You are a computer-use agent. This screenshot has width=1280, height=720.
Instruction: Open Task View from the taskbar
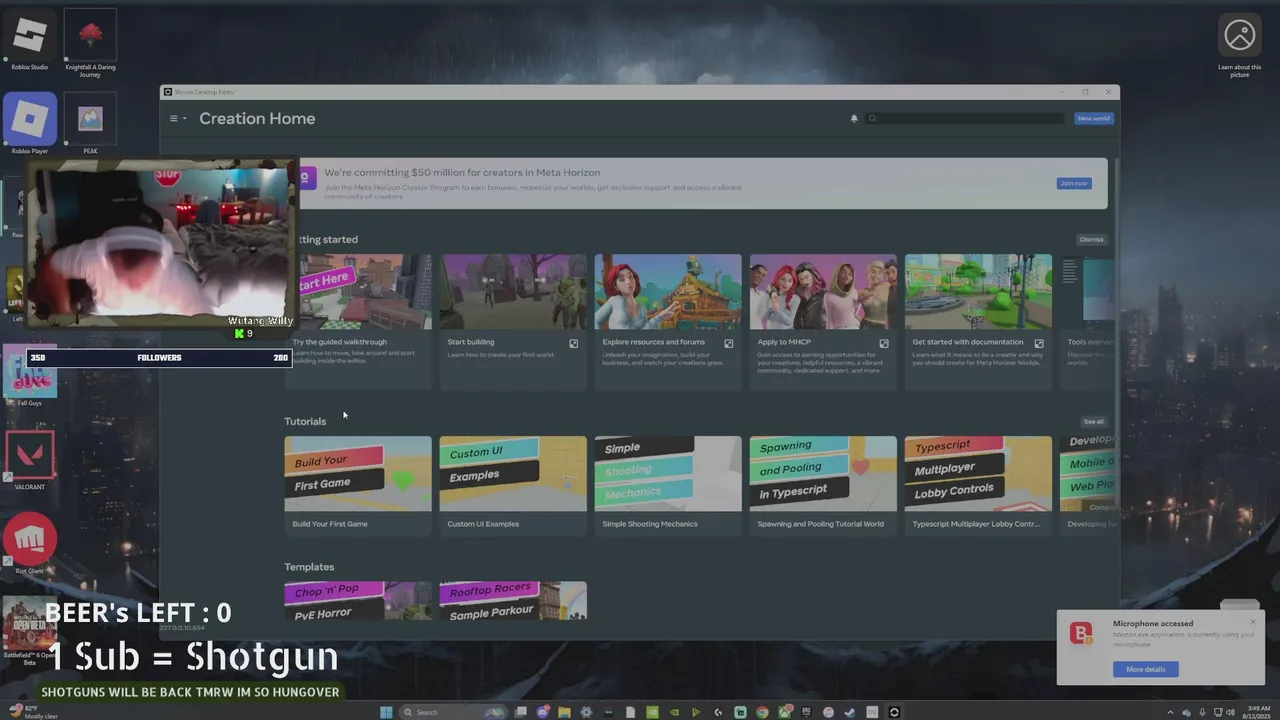[x=520, y=712]
